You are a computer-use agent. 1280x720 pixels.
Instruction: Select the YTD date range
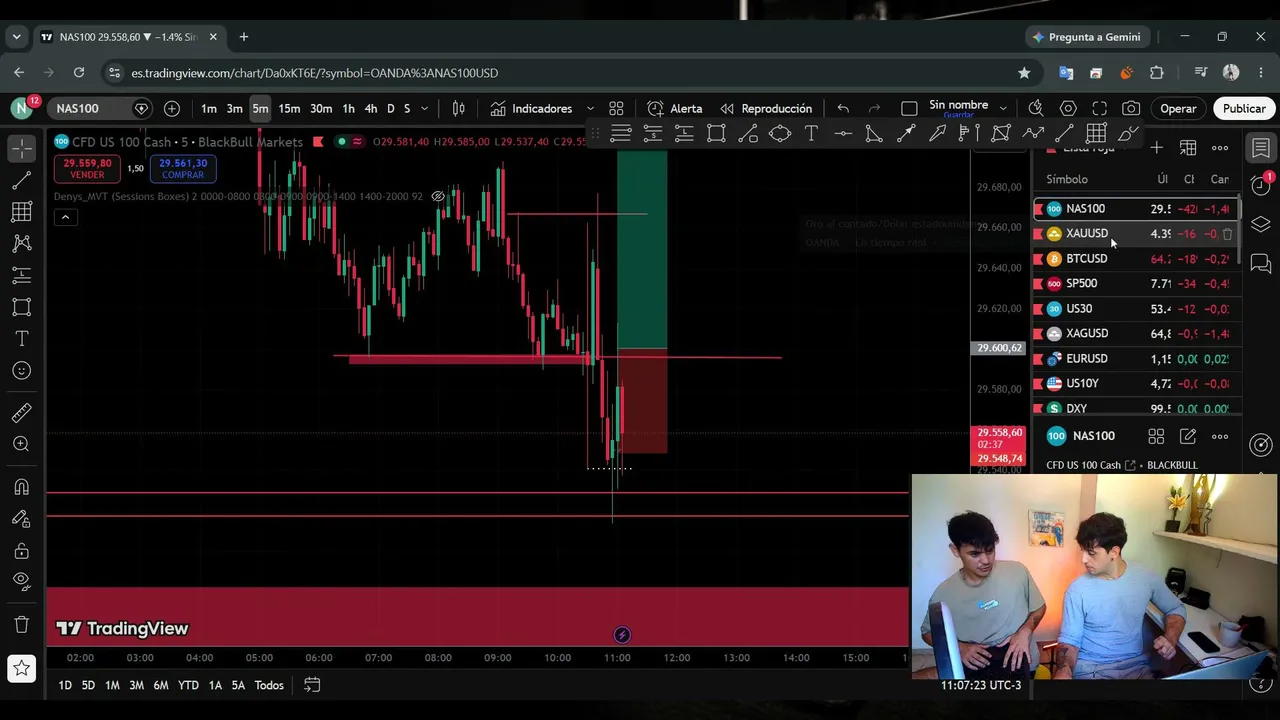pyautogui.click(x=188, y=685)
